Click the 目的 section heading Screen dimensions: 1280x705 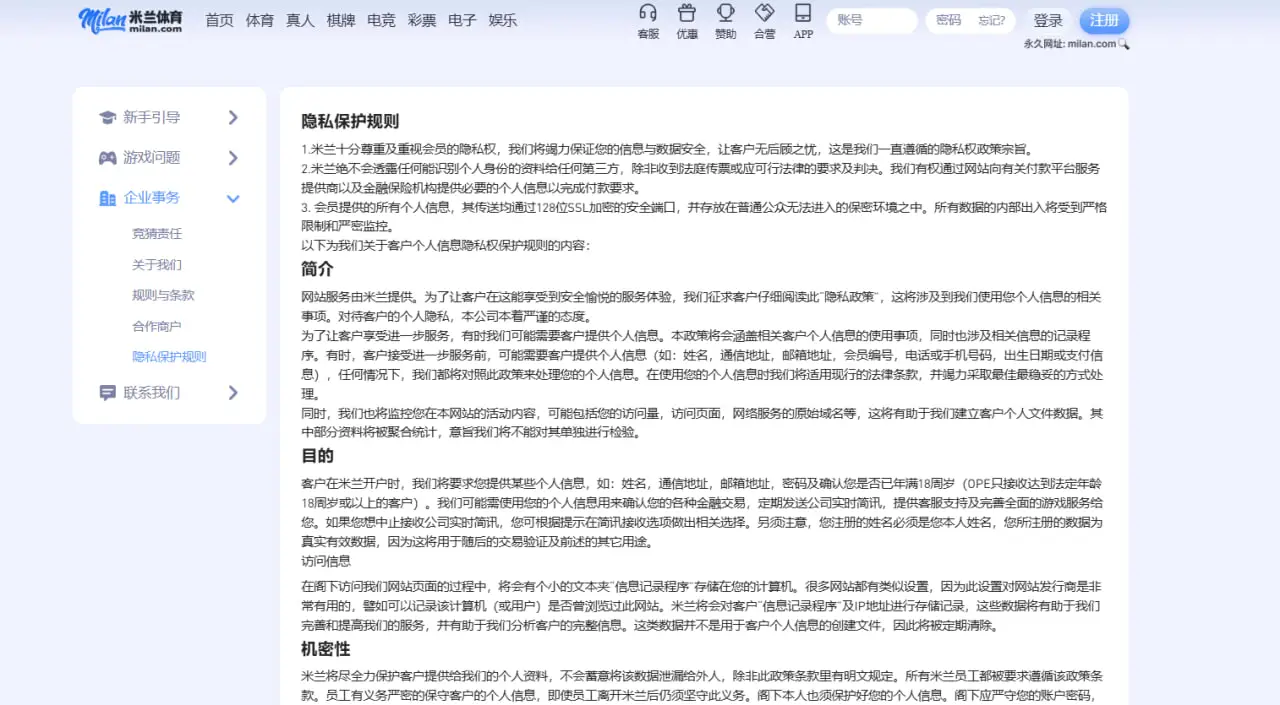point(318,456)
